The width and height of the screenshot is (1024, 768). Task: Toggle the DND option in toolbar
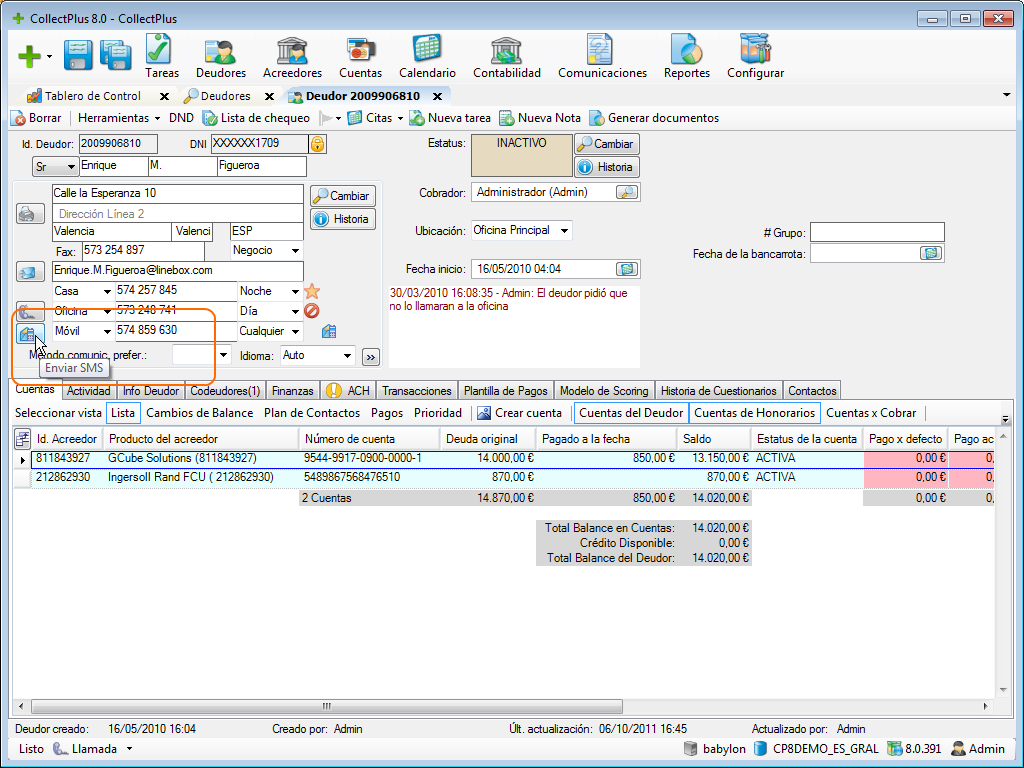pos(181,118)
